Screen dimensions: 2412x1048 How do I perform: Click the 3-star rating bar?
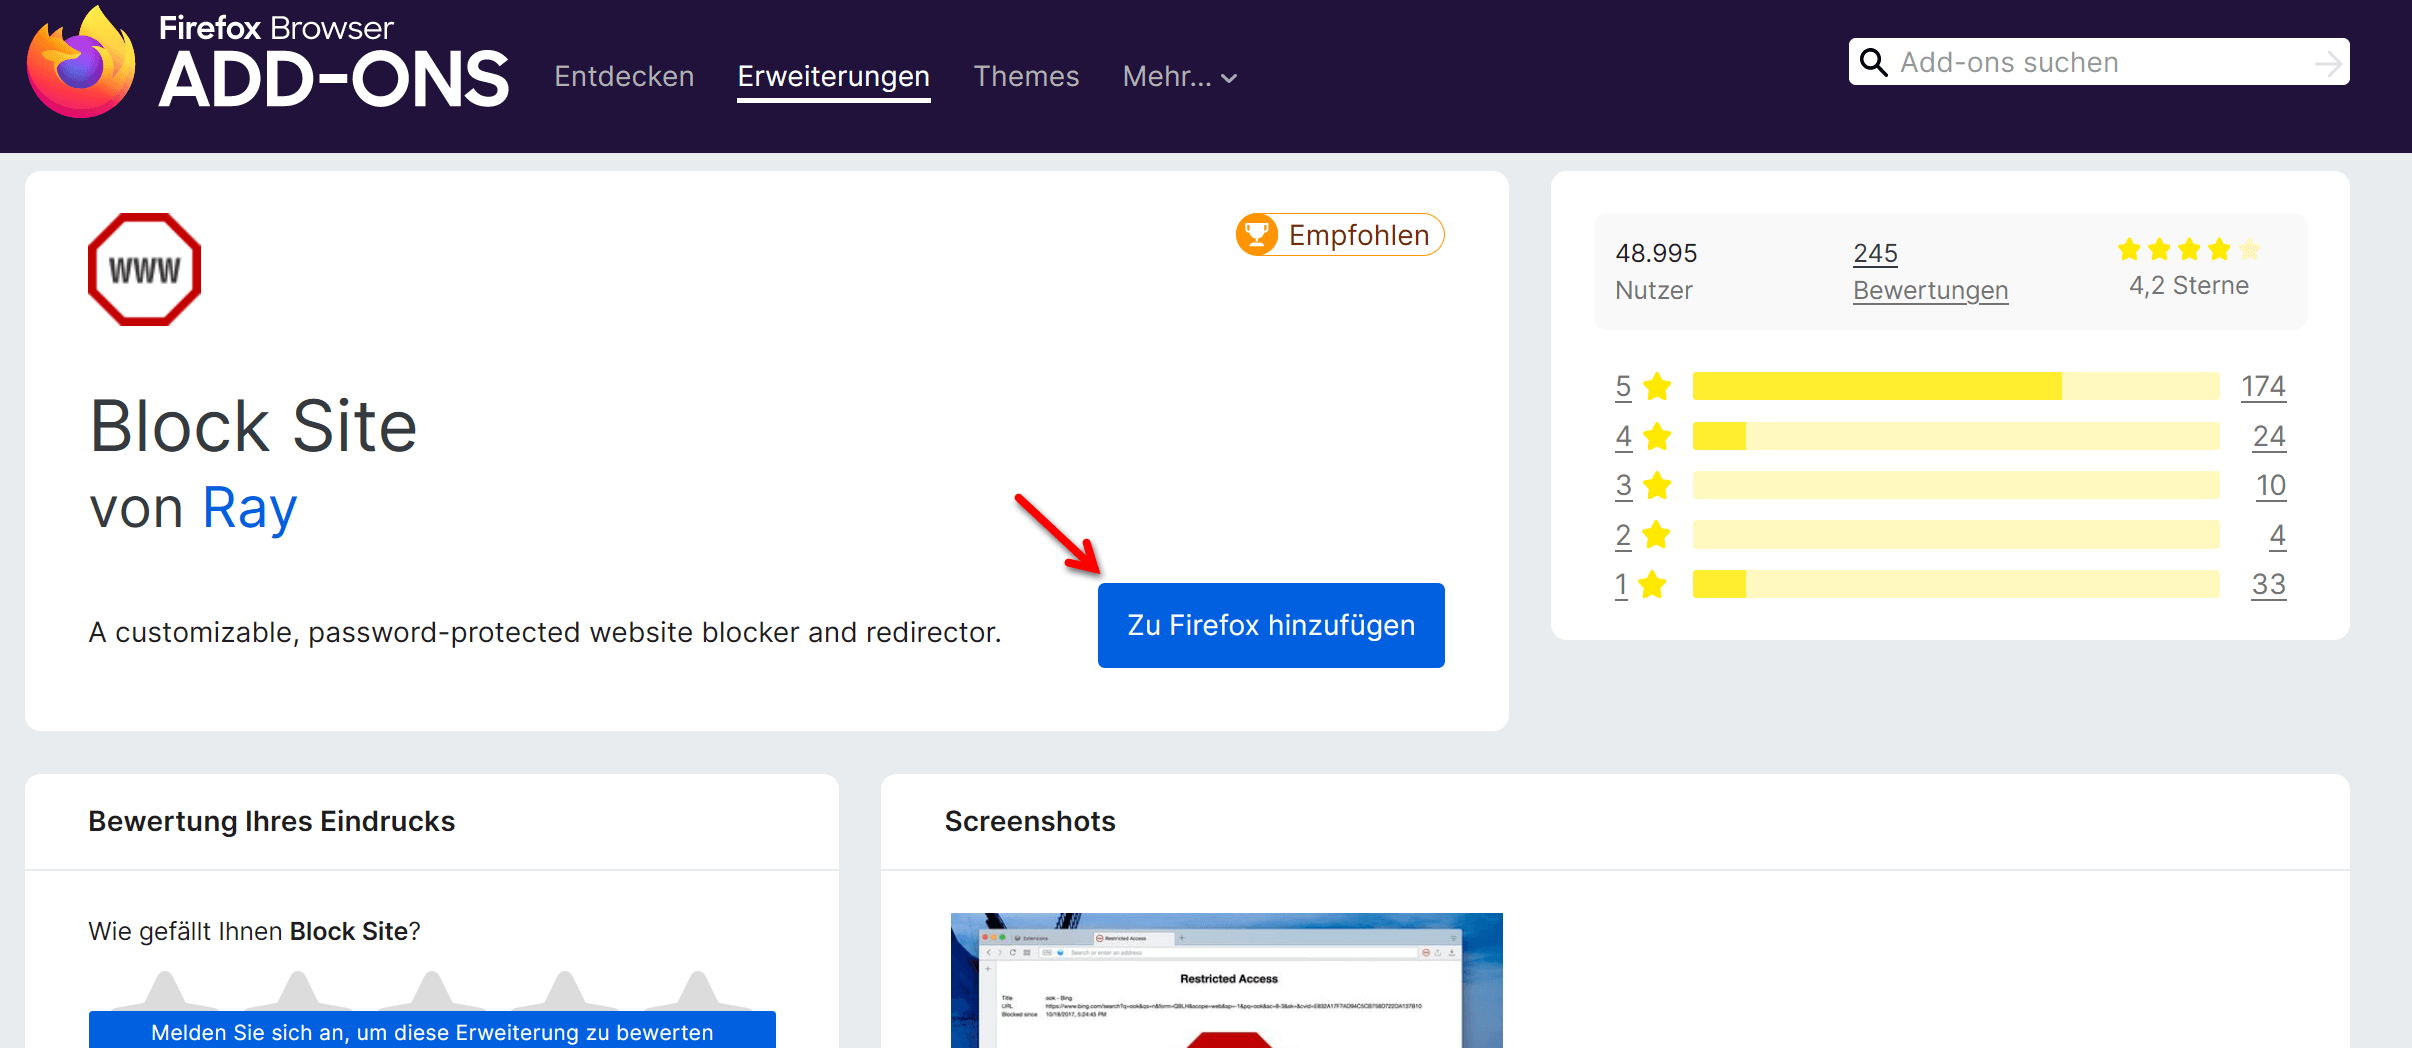click(x=1956, y=485)
